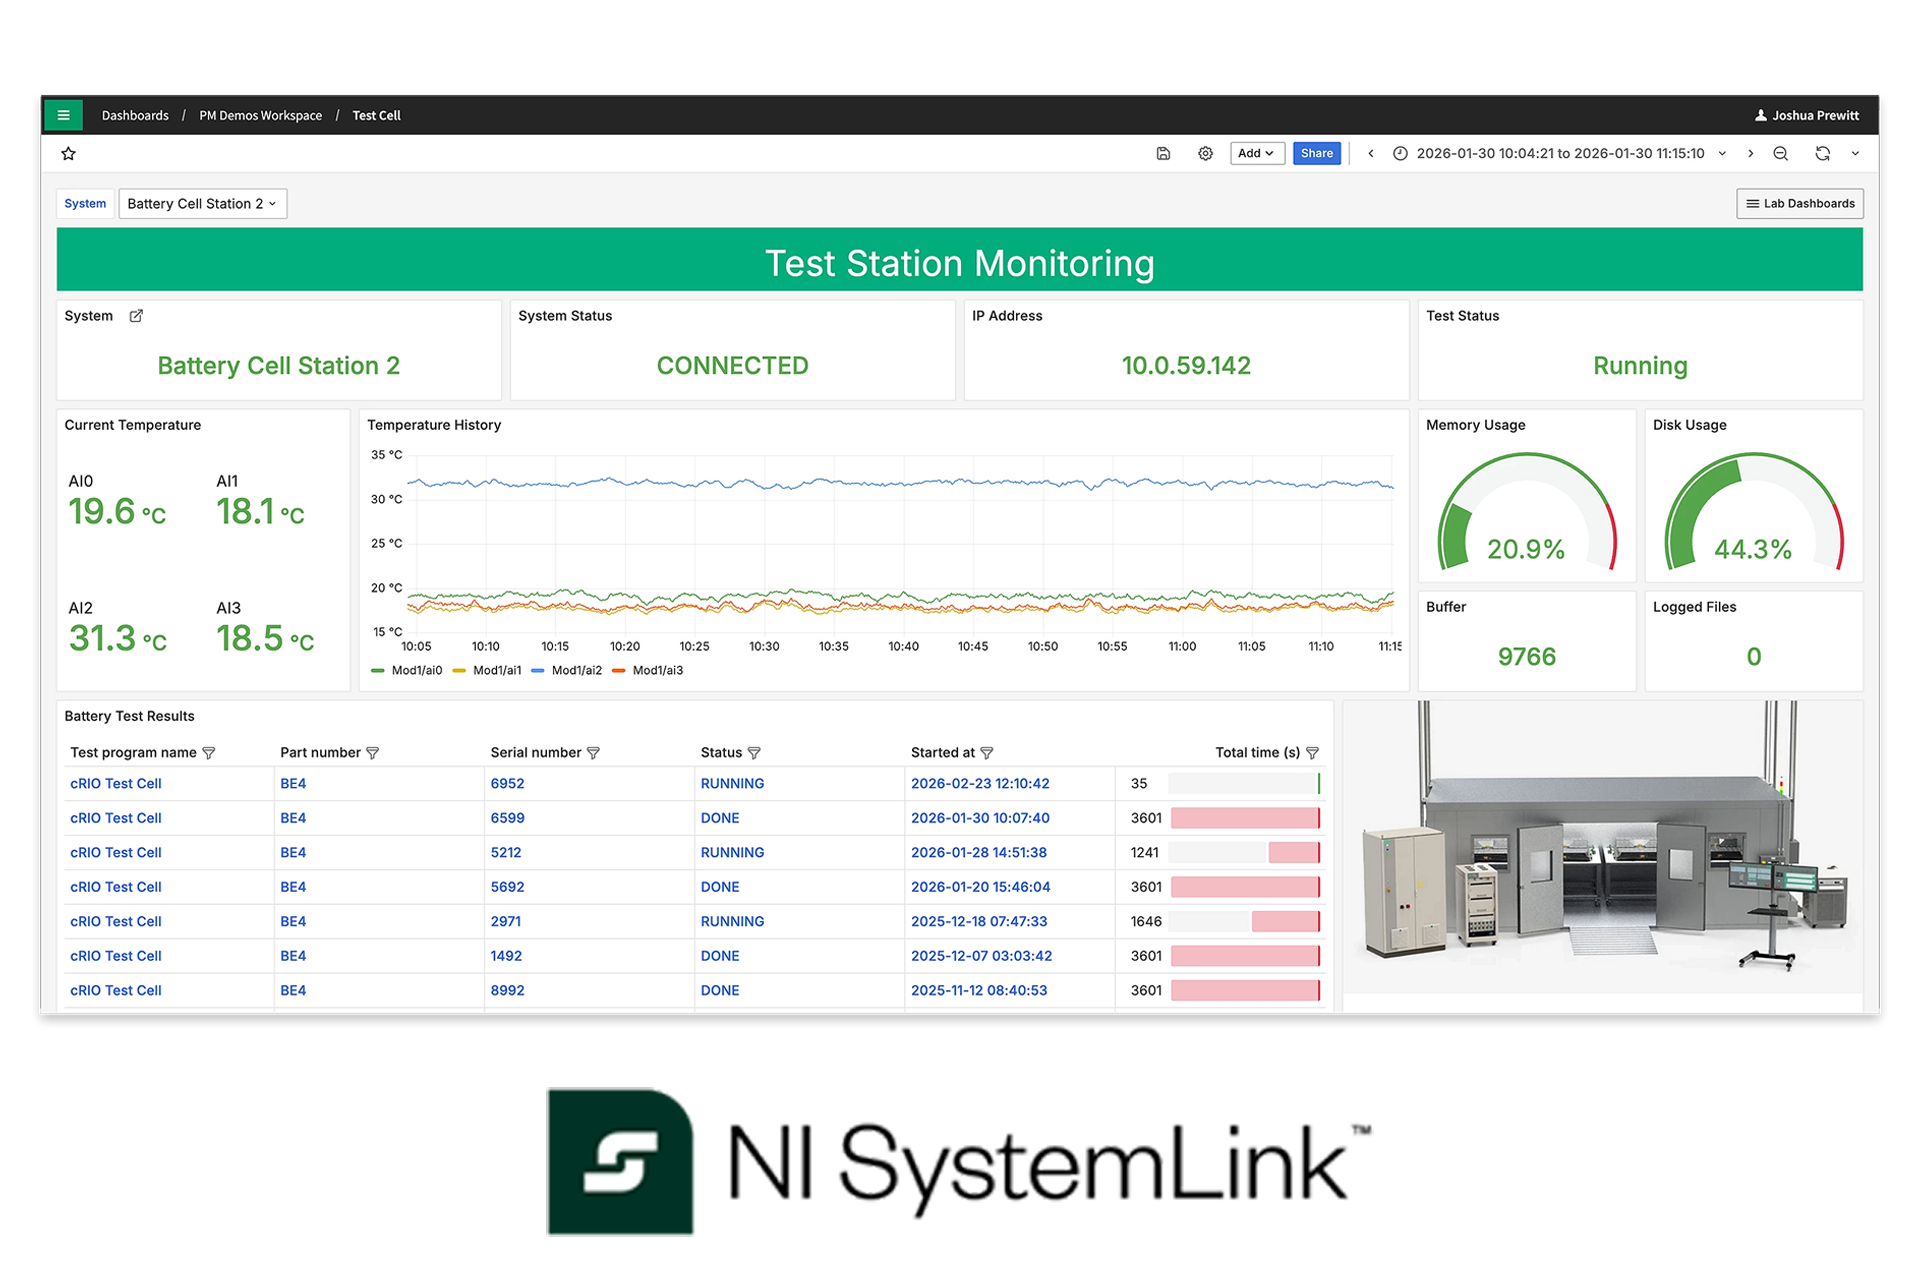Open the time range picker
This screenshot has height=1280, width=1920.
tap(1560, 153)
